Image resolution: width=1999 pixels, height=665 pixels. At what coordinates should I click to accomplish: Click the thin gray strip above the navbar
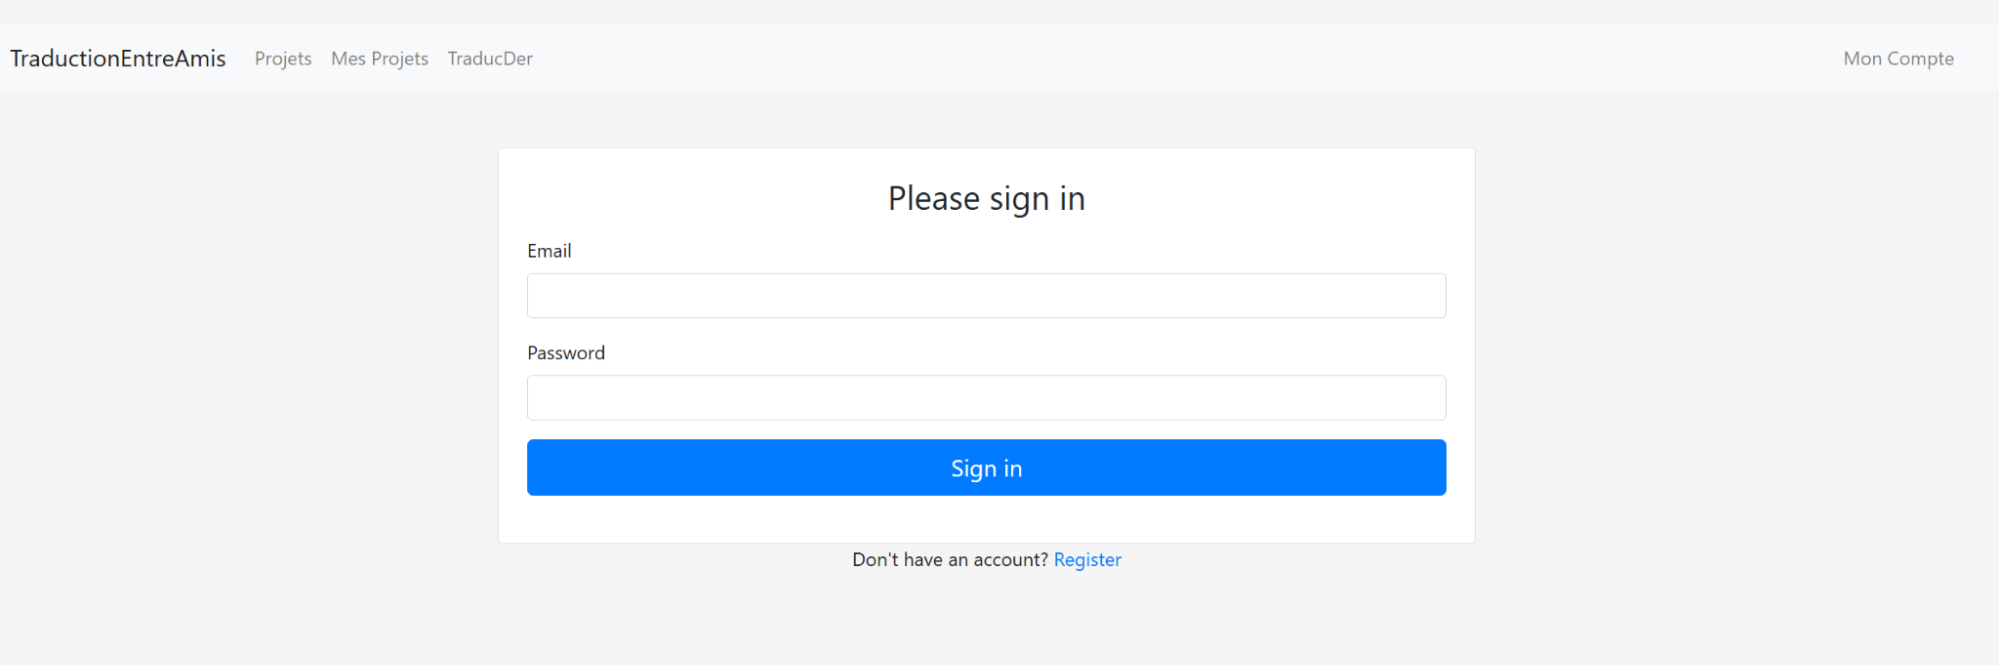click(x=1000, y=11)
